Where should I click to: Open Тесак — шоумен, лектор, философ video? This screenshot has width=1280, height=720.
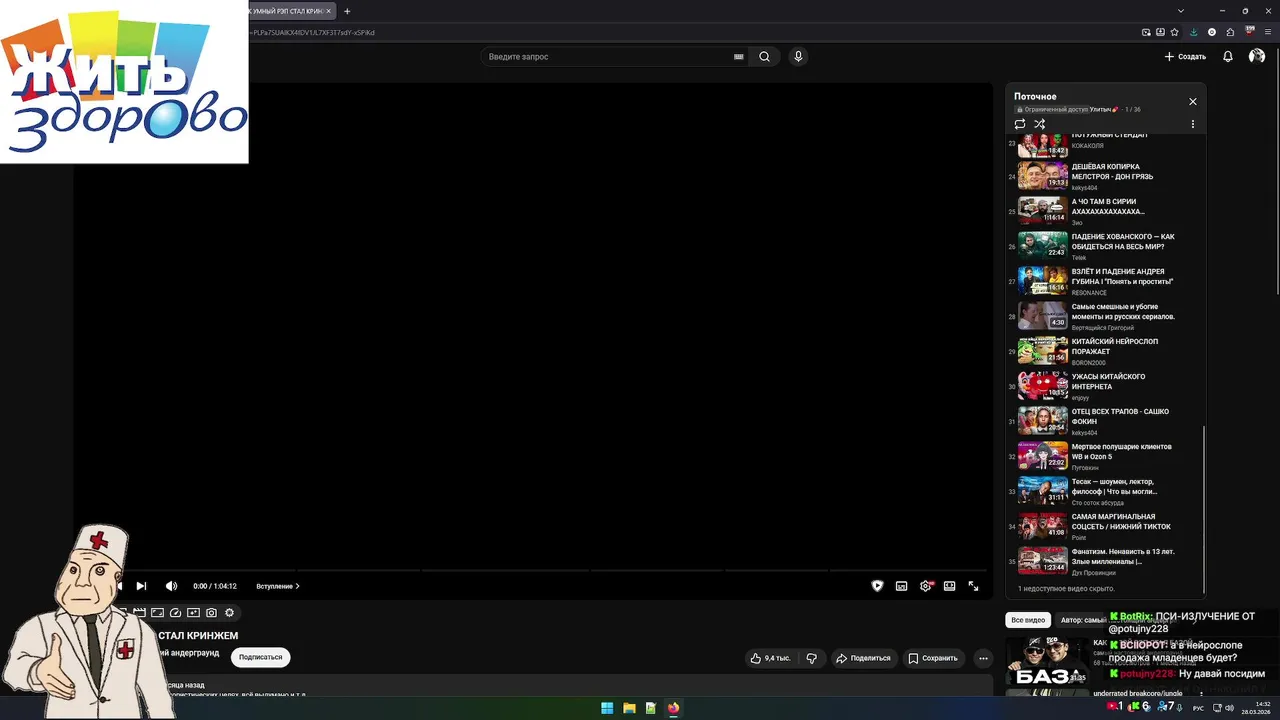click(1105, 491)
